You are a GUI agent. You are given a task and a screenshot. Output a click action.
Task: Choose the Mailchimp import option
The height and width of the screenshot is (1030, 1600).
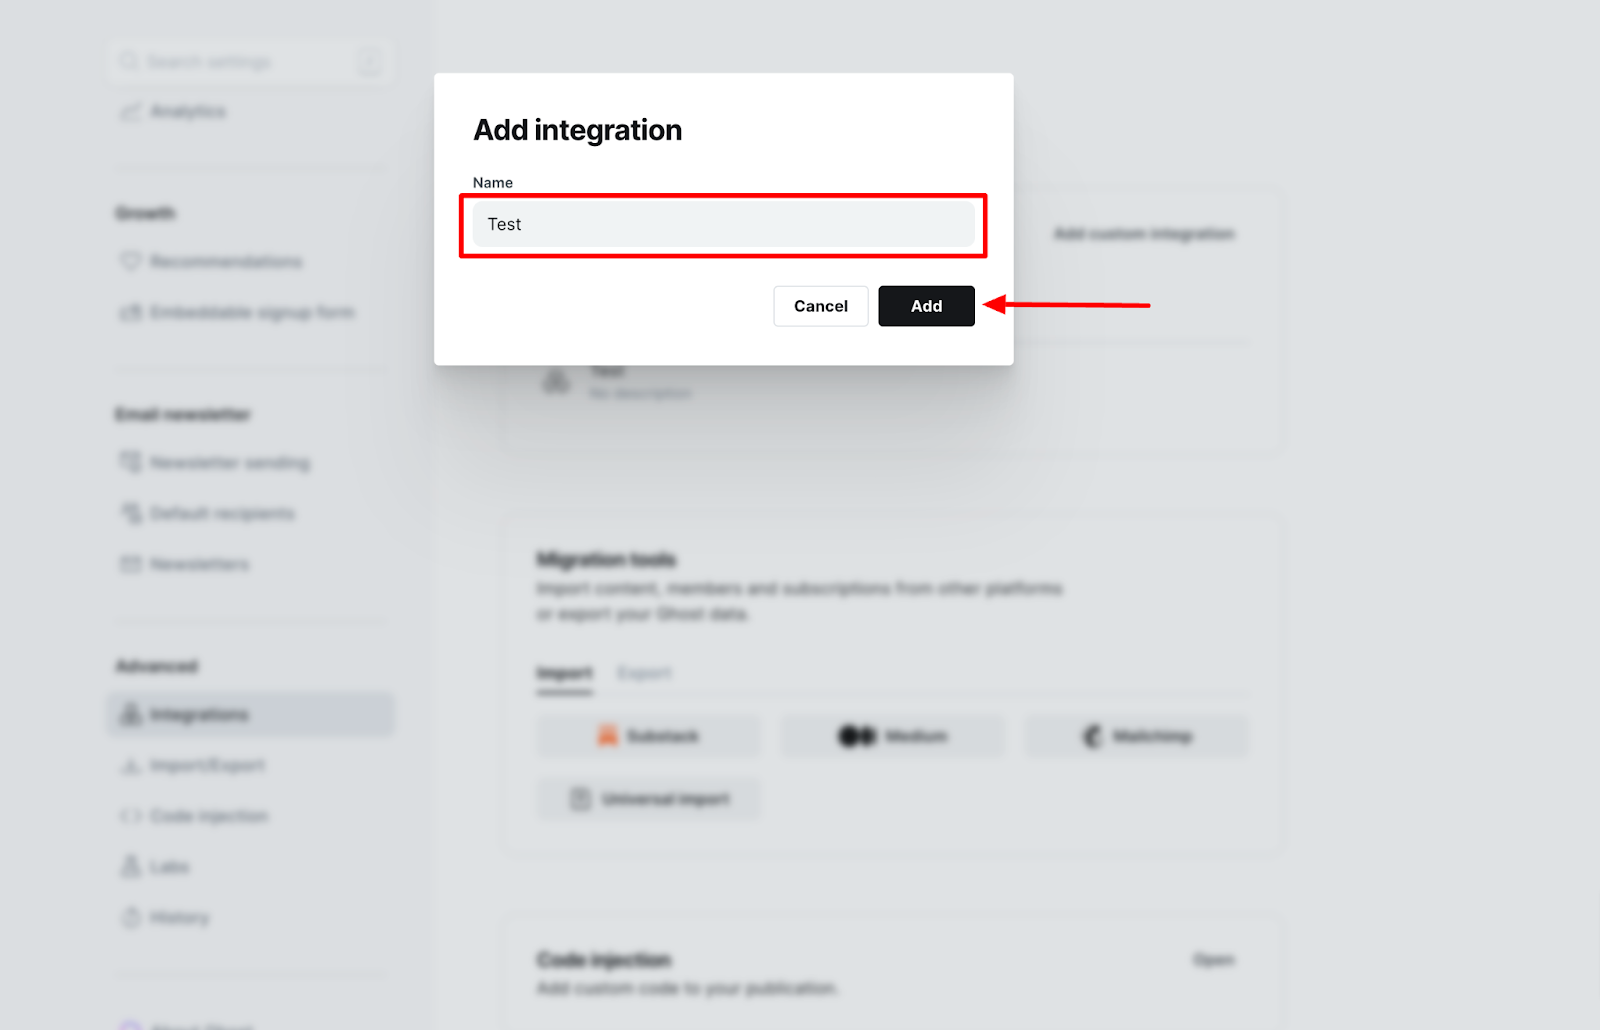pyautogui.click(x=1136, y=736)
